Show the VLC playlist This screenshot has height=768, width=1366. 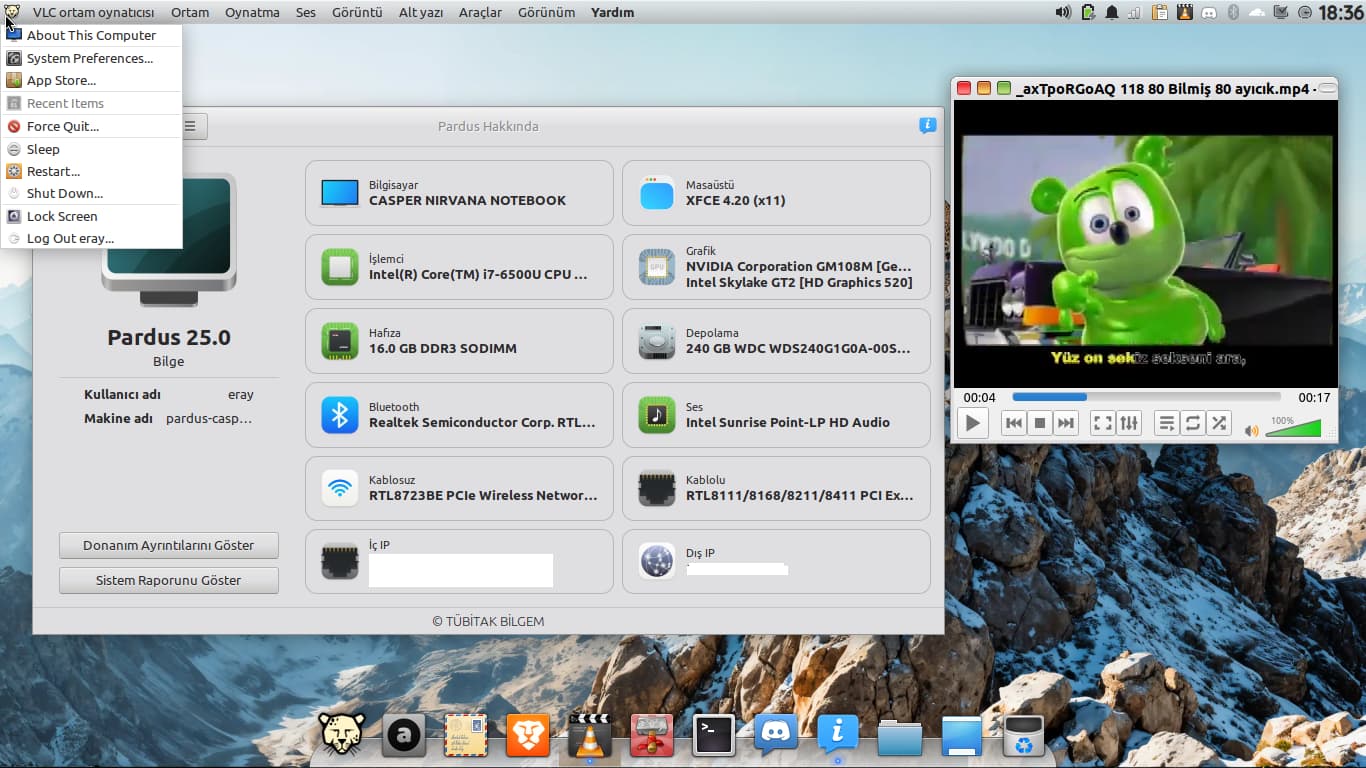[1167, 423]
